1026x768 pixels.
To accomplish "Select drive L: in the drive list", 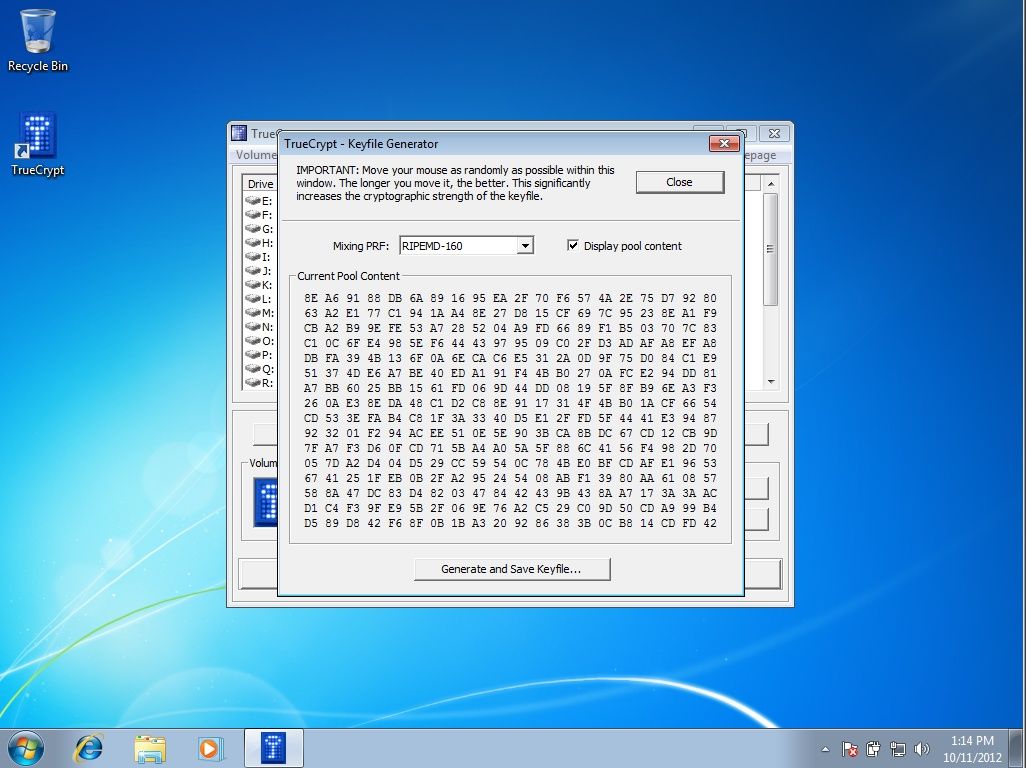I will [x=260, y=299].
